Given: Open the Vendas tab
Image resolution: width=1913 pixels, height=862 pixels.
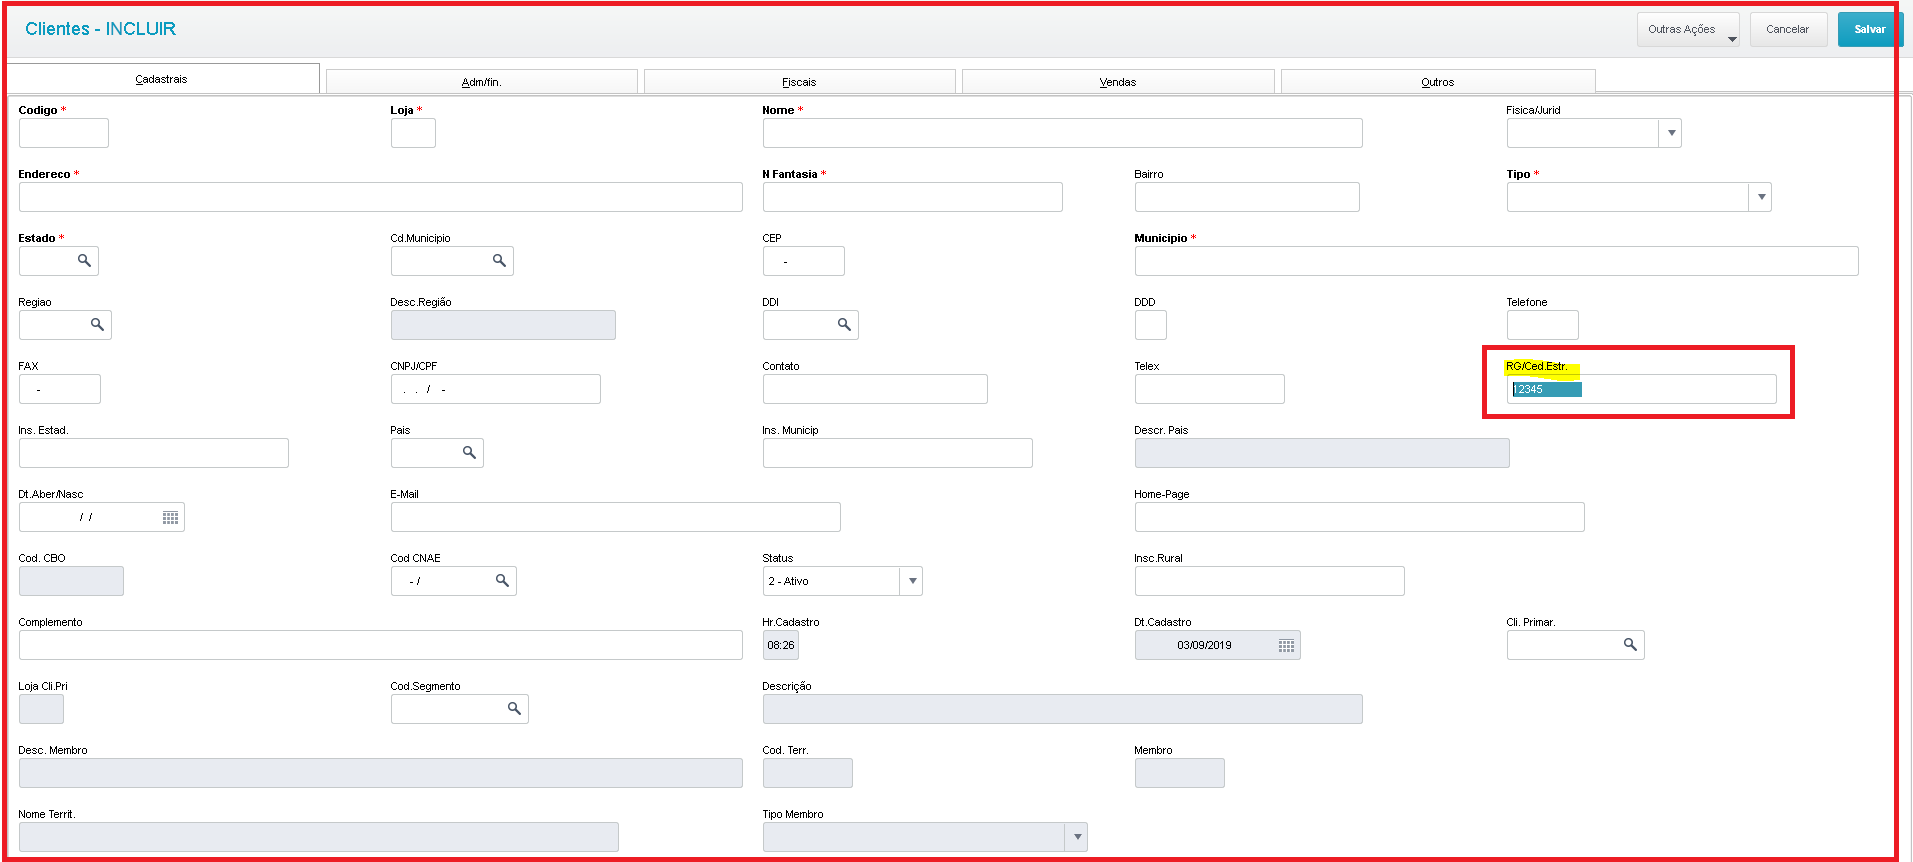Looking at the screenshot, I should [1118, 82].
